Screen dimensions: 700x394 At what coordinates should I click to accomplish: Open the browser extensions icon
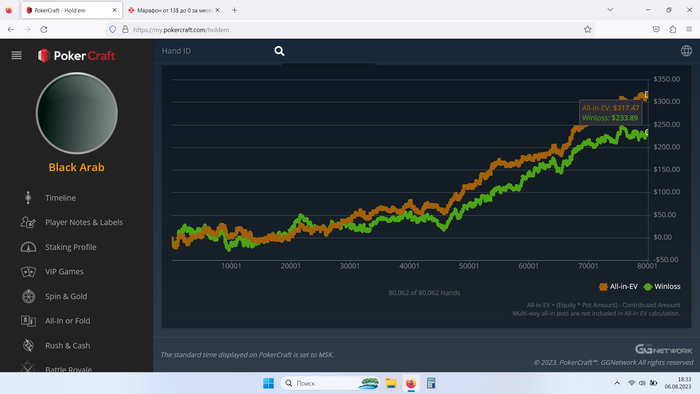pos(673,29)
